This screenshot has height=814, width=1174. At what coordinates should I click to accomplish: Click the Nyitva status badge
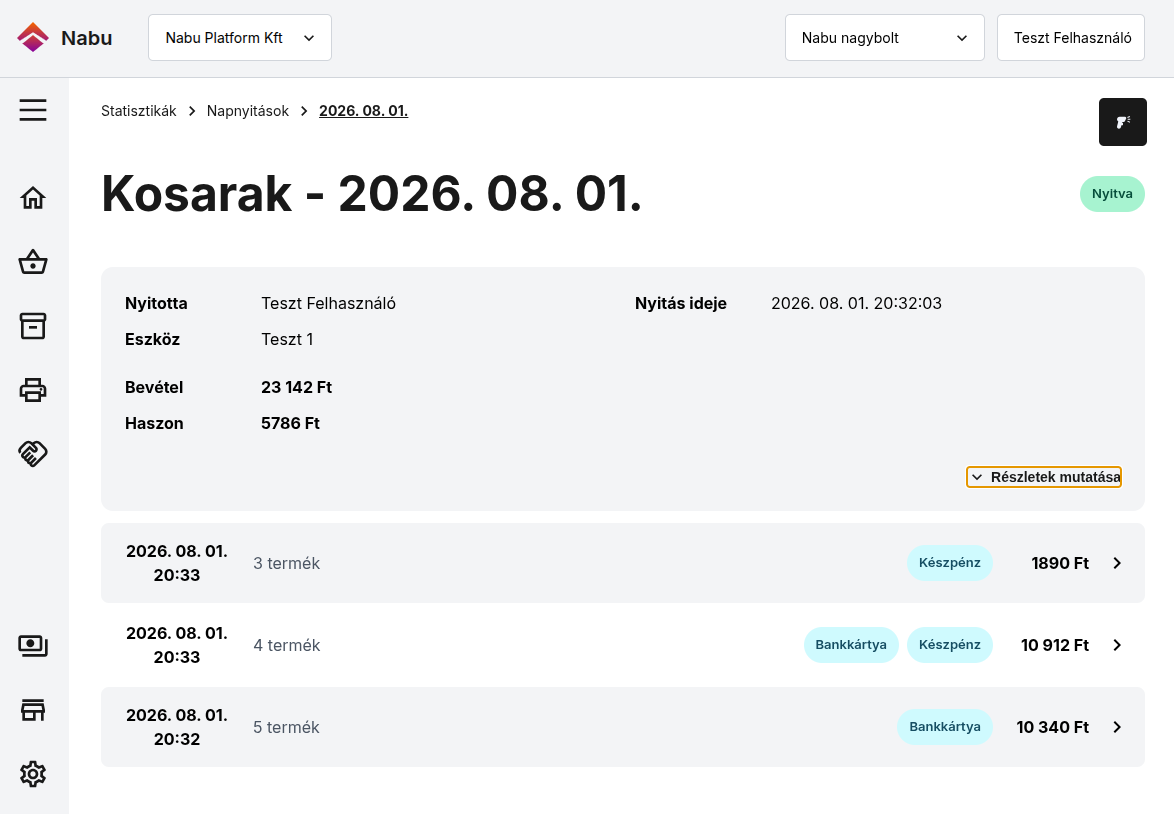1112,194
